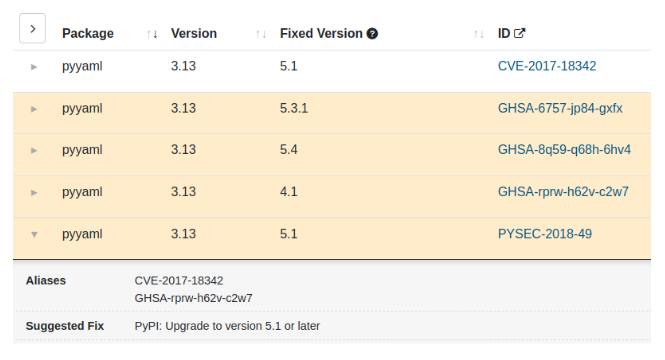This screenshot has width=665, height=360.
Task: Expand the CVE-2017-18342 row triangle
Action: [x=34, y=67]
